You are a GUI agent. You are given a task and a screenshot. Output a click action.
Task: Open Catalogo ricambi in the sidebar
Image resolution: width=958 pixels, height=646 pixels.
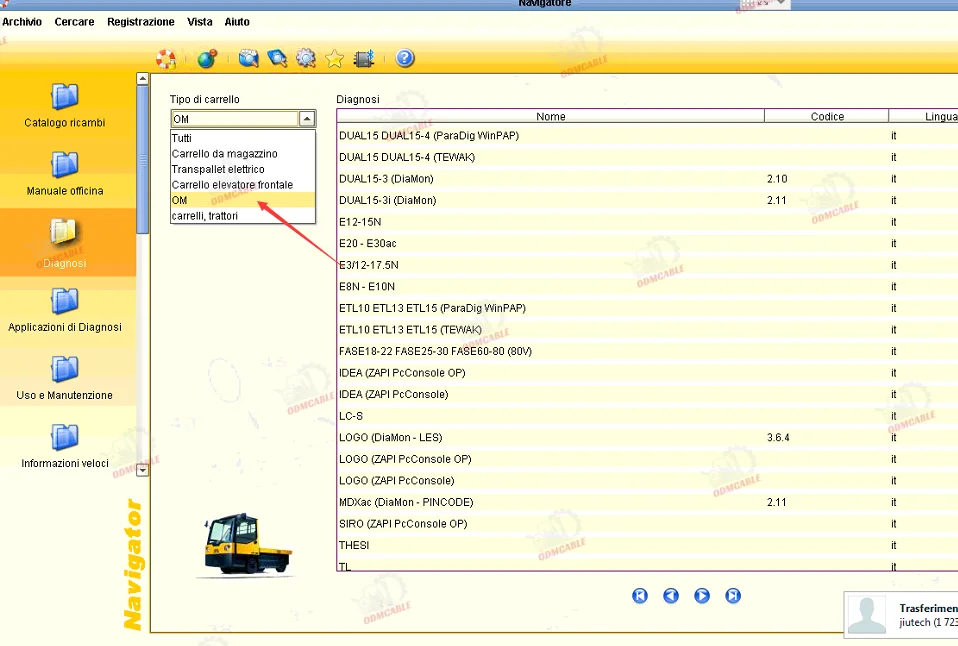[65, 106]
